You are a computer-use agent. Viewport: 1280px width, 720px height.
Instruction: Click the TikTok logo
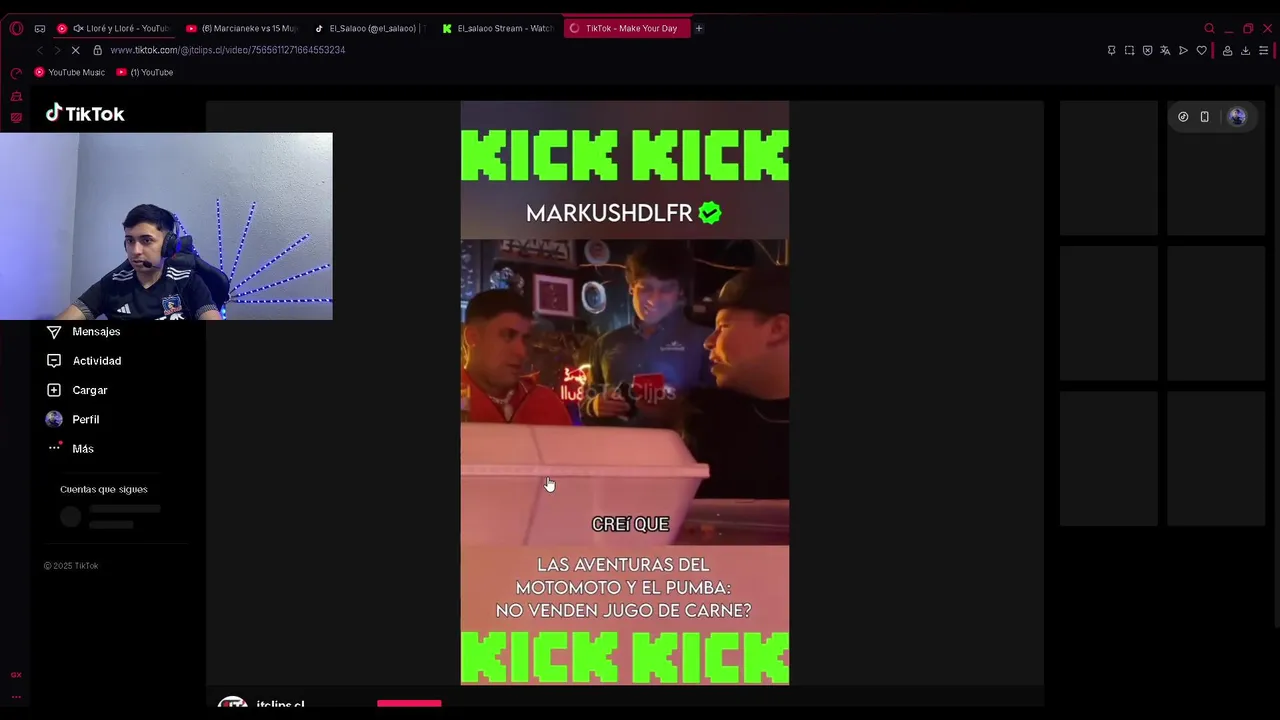coord(85,114)
